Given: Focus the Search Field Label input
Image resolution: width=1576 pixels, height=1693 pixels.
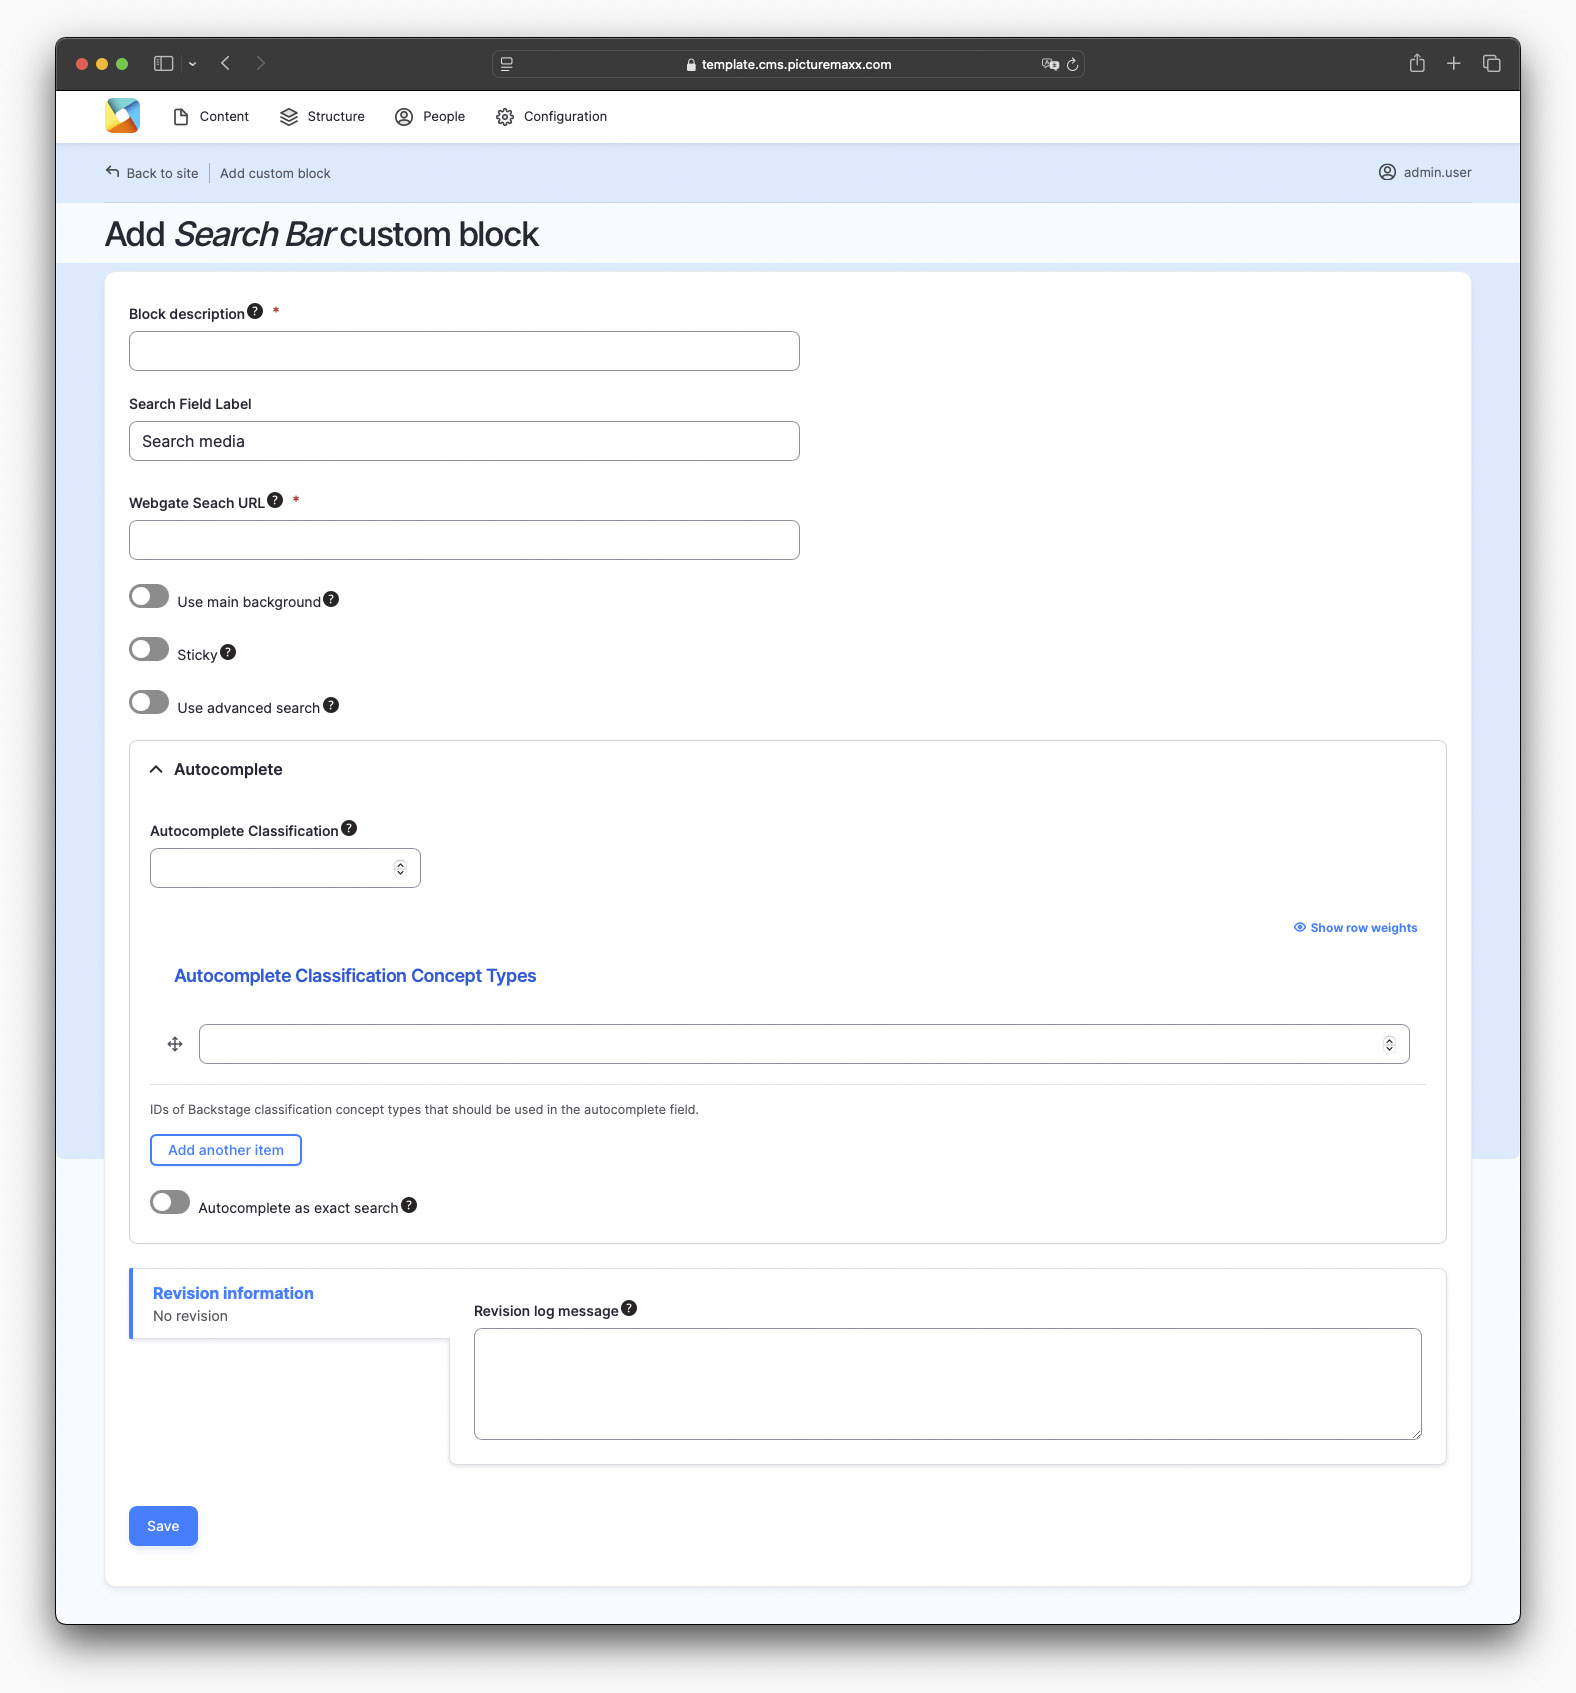Looking at the screenshot, I should (x=464, y=441).
